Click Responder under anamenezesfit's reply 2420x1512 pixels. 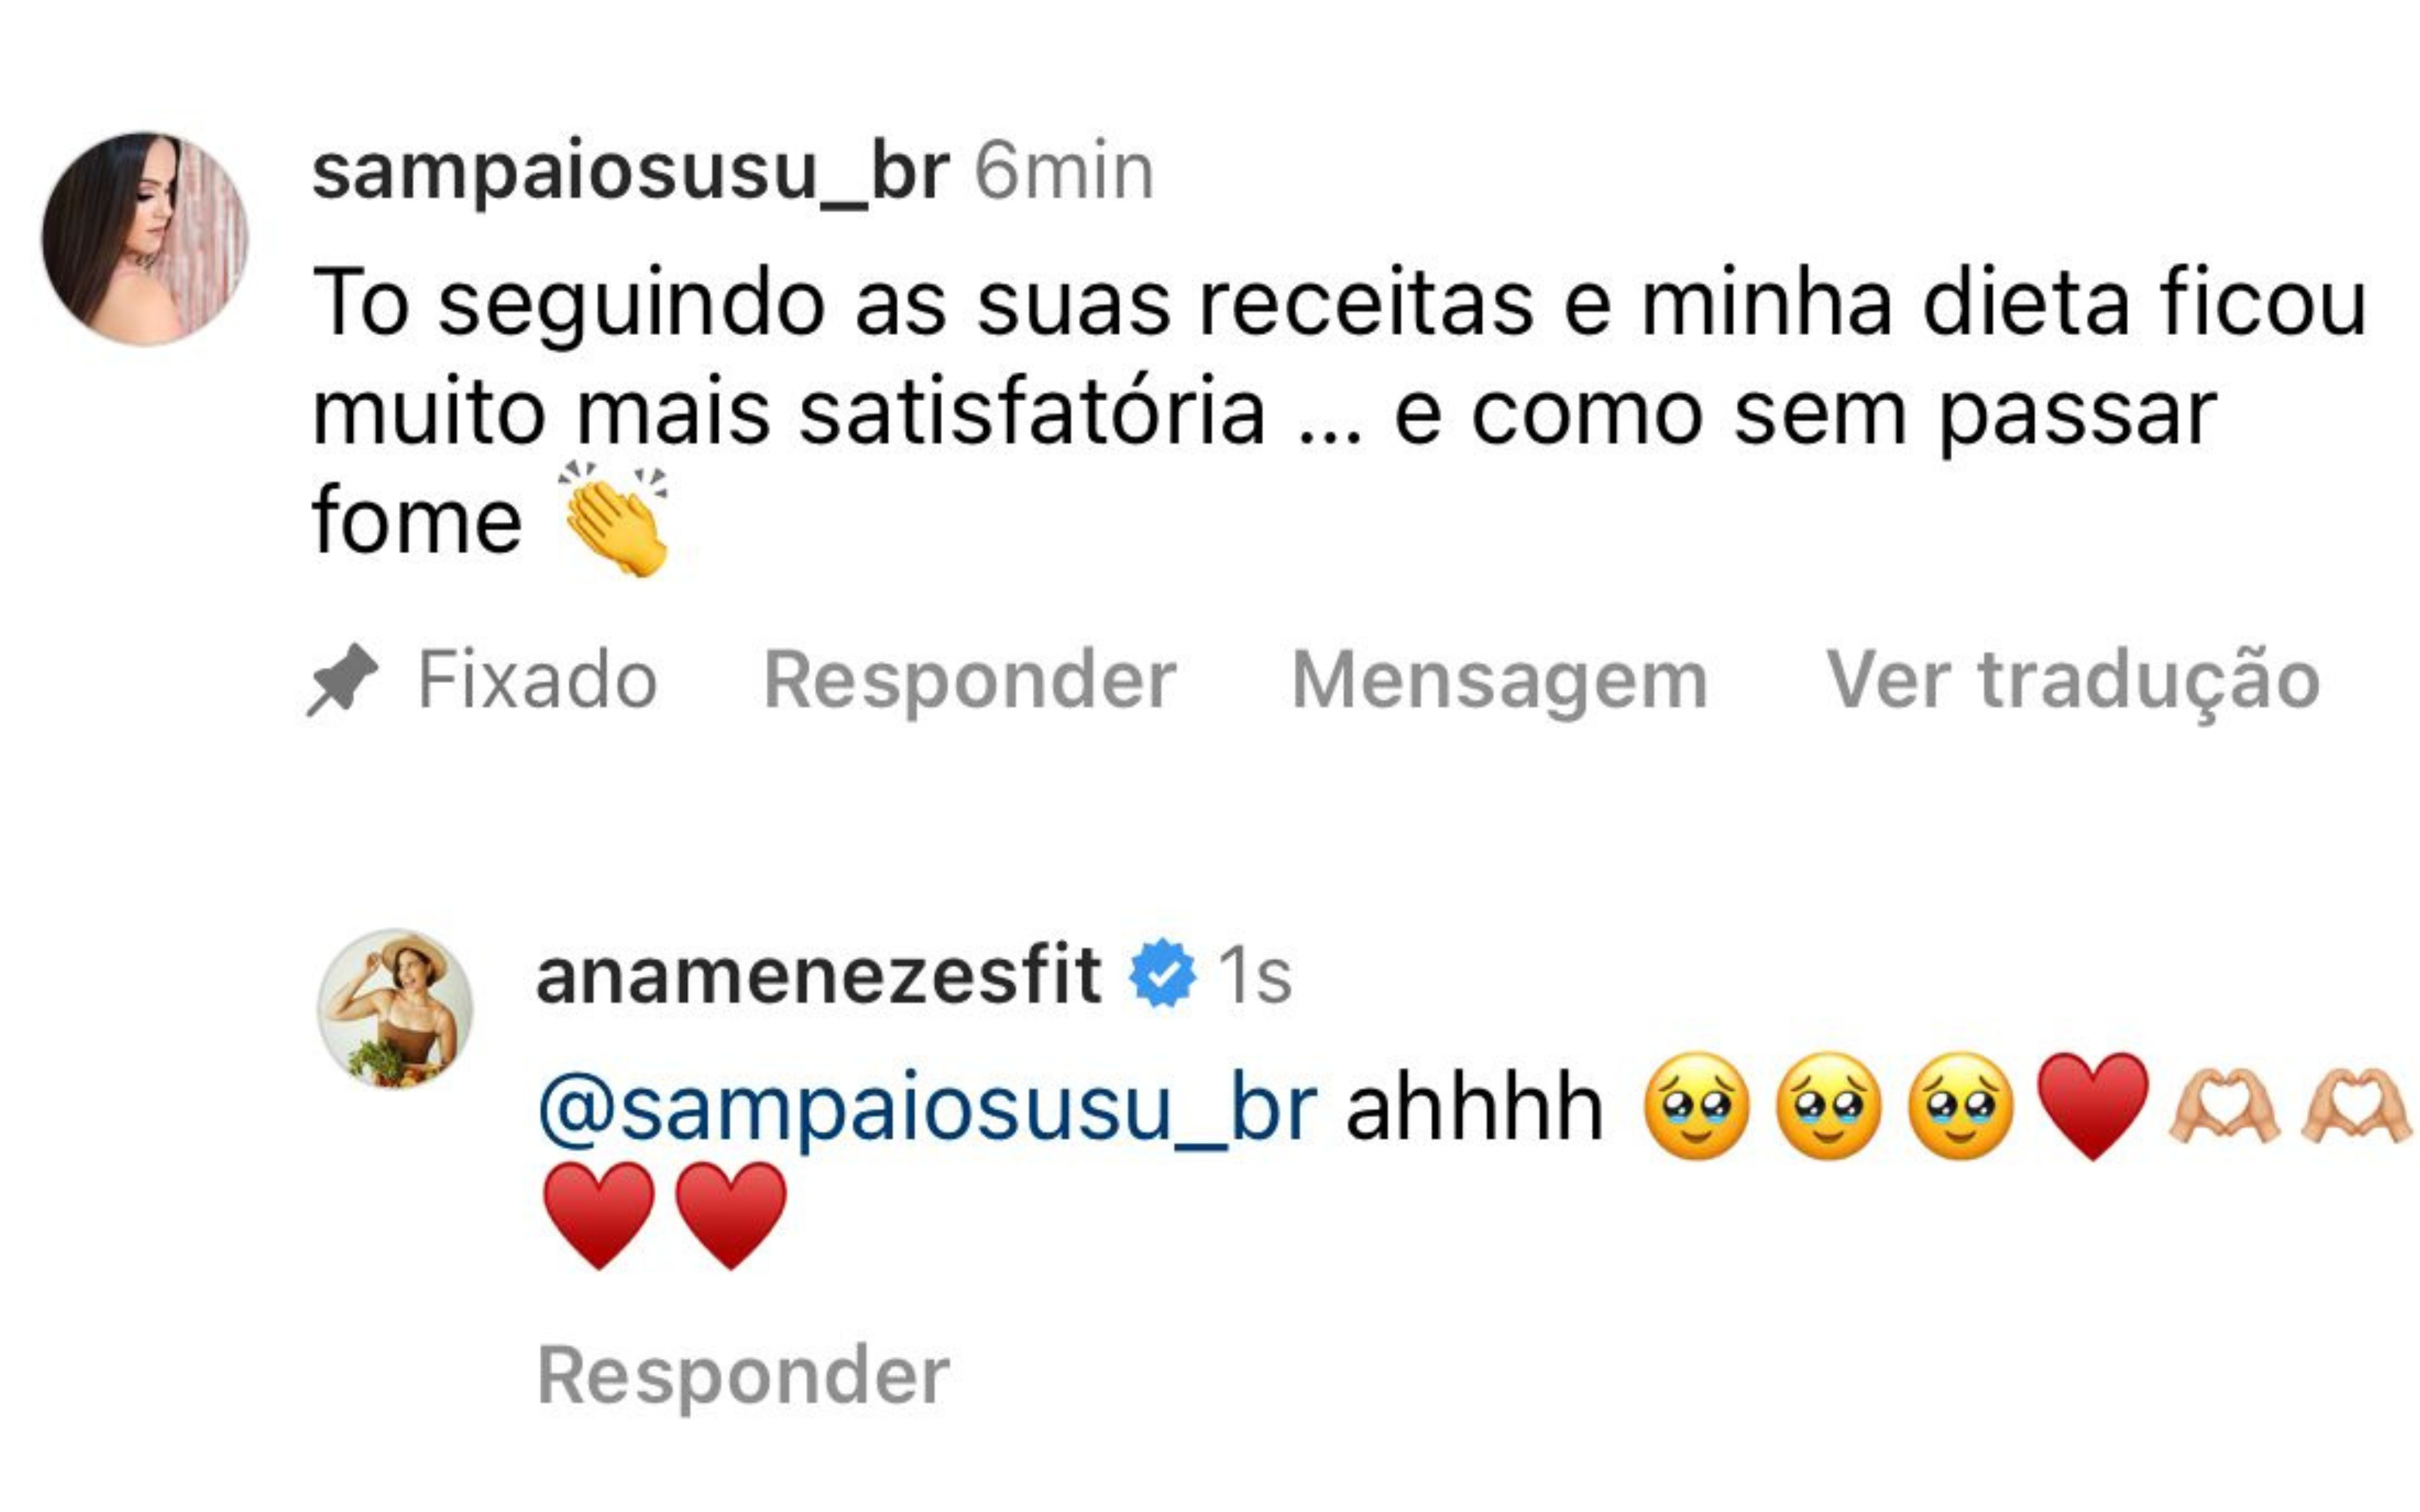tap(743, 1378)
